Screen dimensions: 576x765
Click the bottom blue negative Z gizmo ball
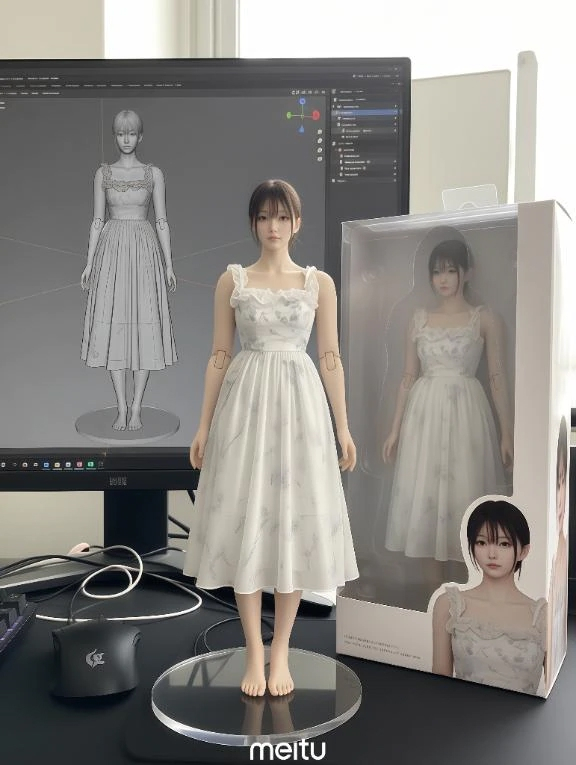click(302, 129)
